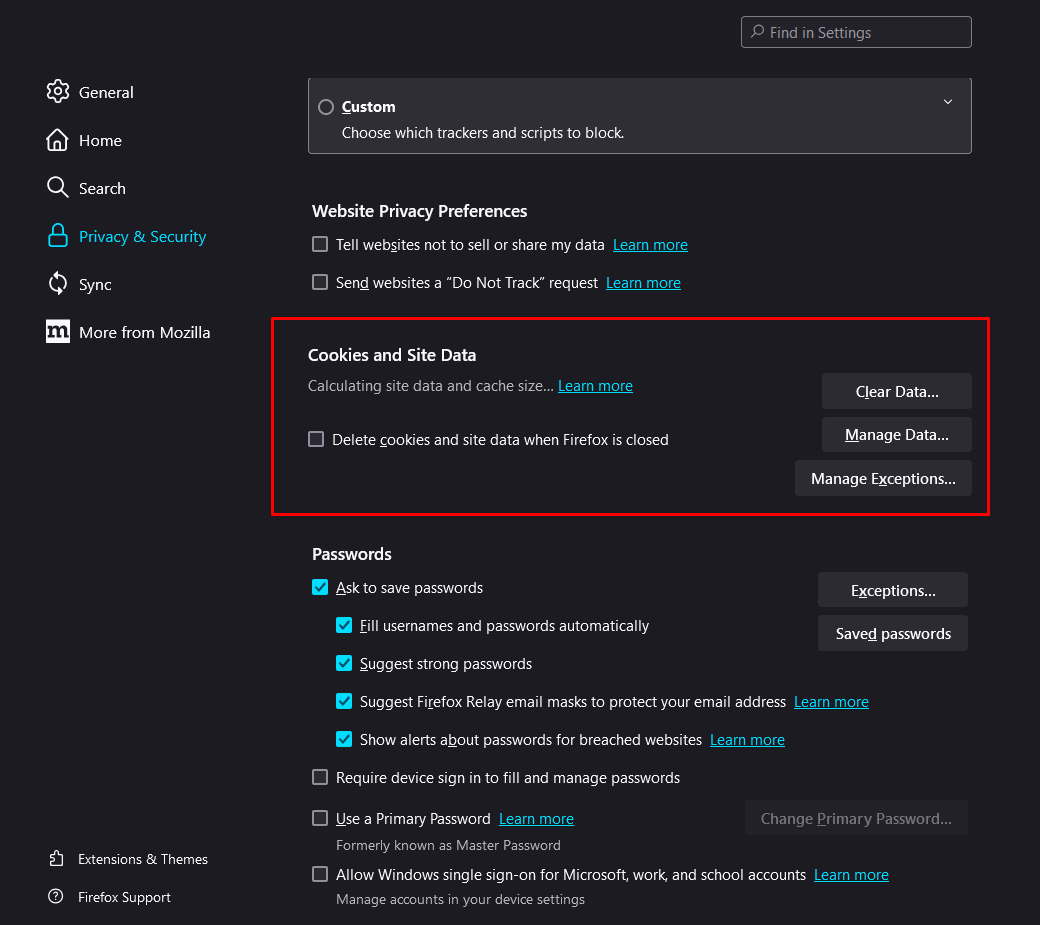Uncheck Suggest strong passwords
1040x925 pixels.
point(344,662)
